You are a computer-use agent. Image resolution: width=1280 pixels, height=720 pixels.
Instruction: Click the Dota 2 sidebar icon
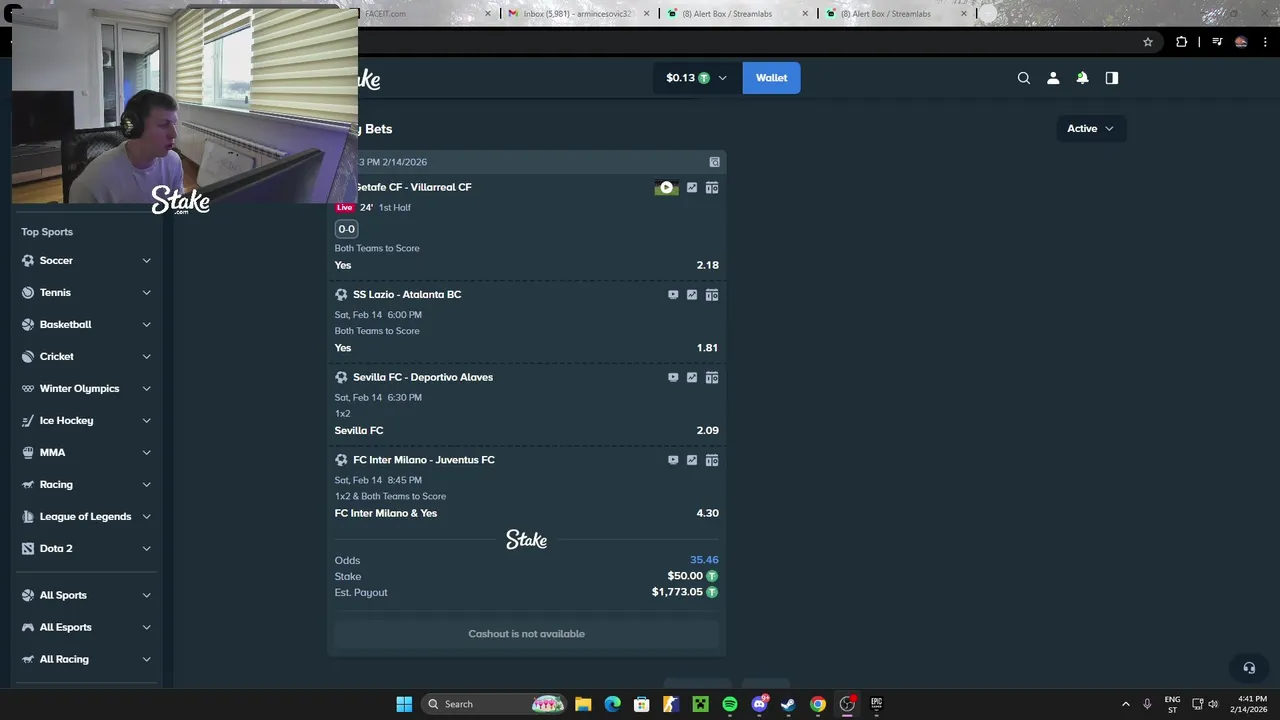tap(28, 549)
